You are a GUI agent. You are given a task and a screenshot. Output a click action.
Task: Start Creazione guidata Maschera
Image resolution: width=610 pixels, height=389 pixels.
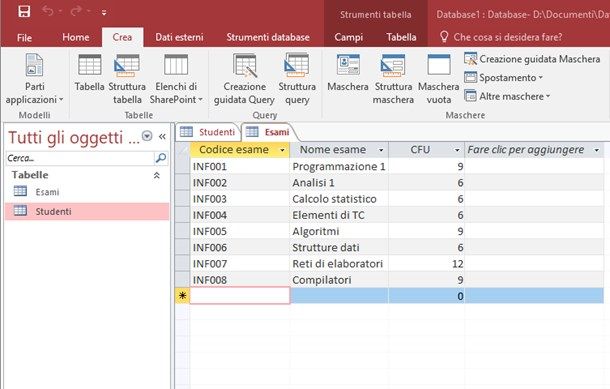tap(532, 59)
